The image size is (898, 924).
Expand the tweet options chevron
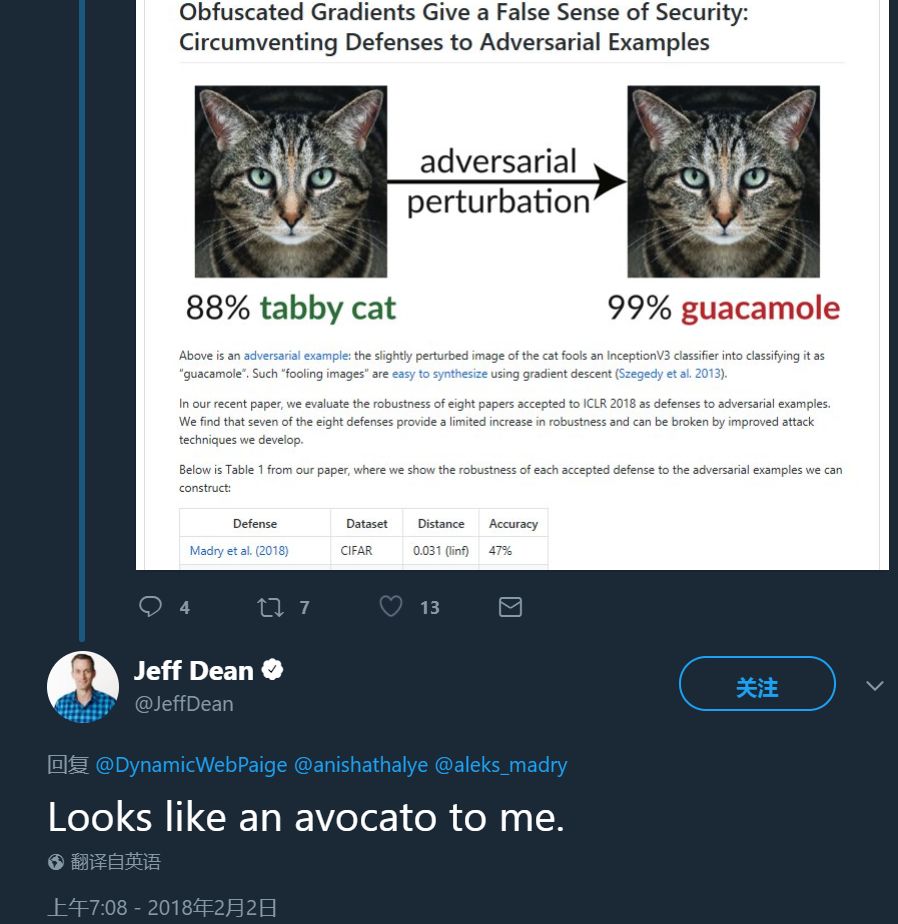pyautogui.click(x=875, y=686)
